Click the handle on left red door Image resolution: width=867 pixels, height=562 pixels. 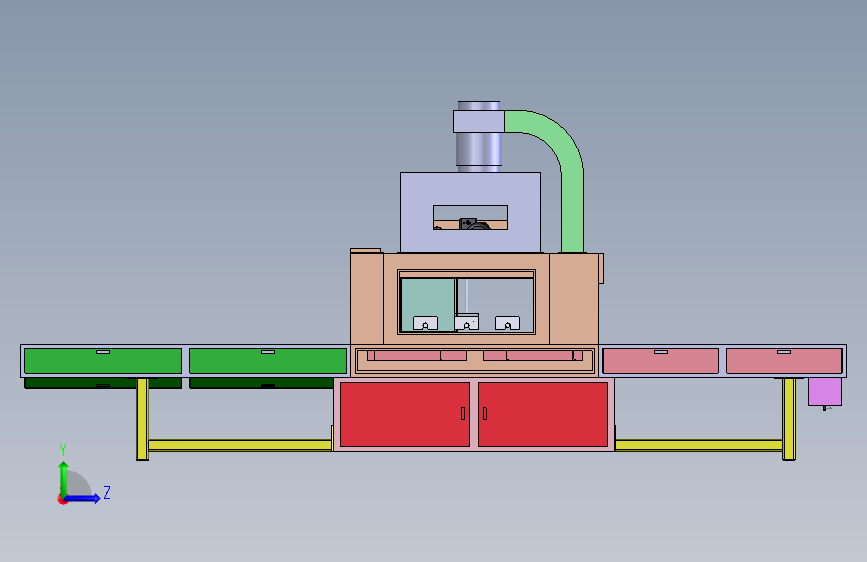tap(463, 413)
